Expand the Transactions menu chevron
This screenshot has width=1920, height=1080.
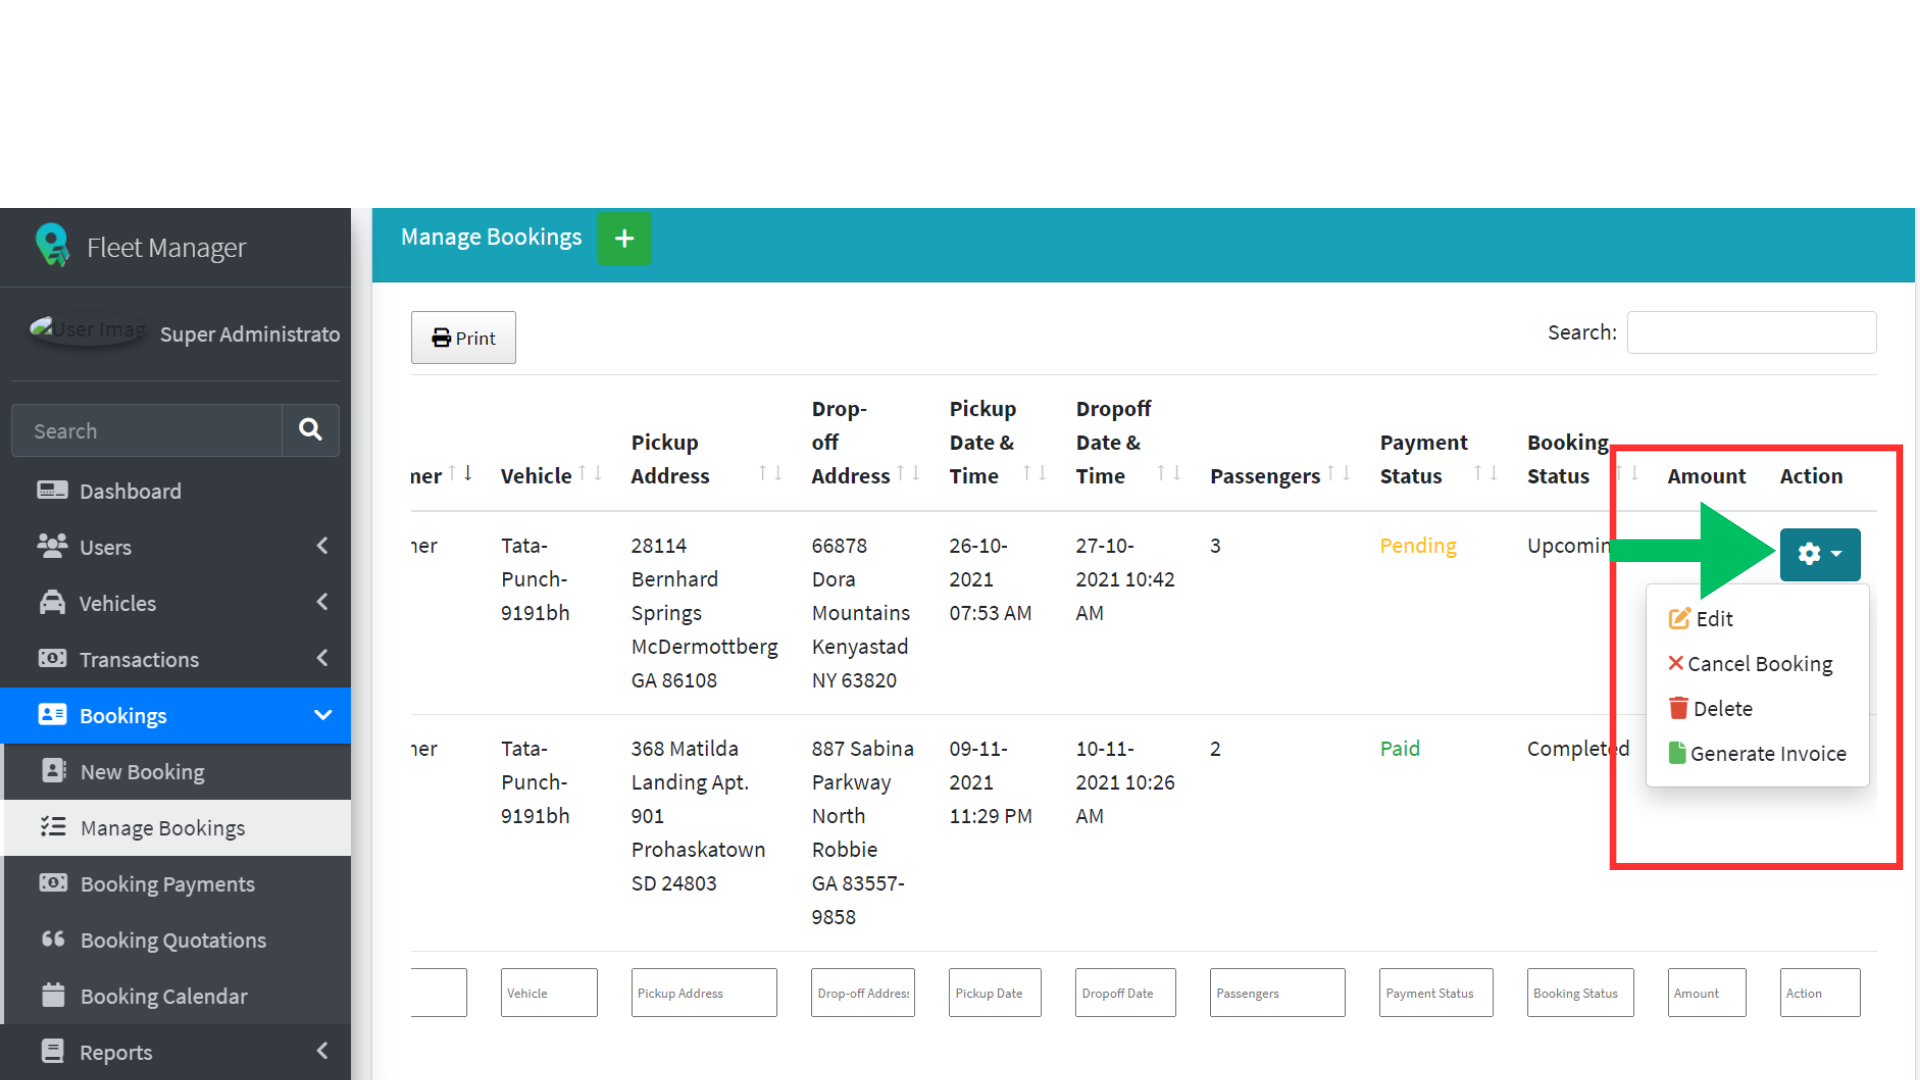(x=322, y=658)
